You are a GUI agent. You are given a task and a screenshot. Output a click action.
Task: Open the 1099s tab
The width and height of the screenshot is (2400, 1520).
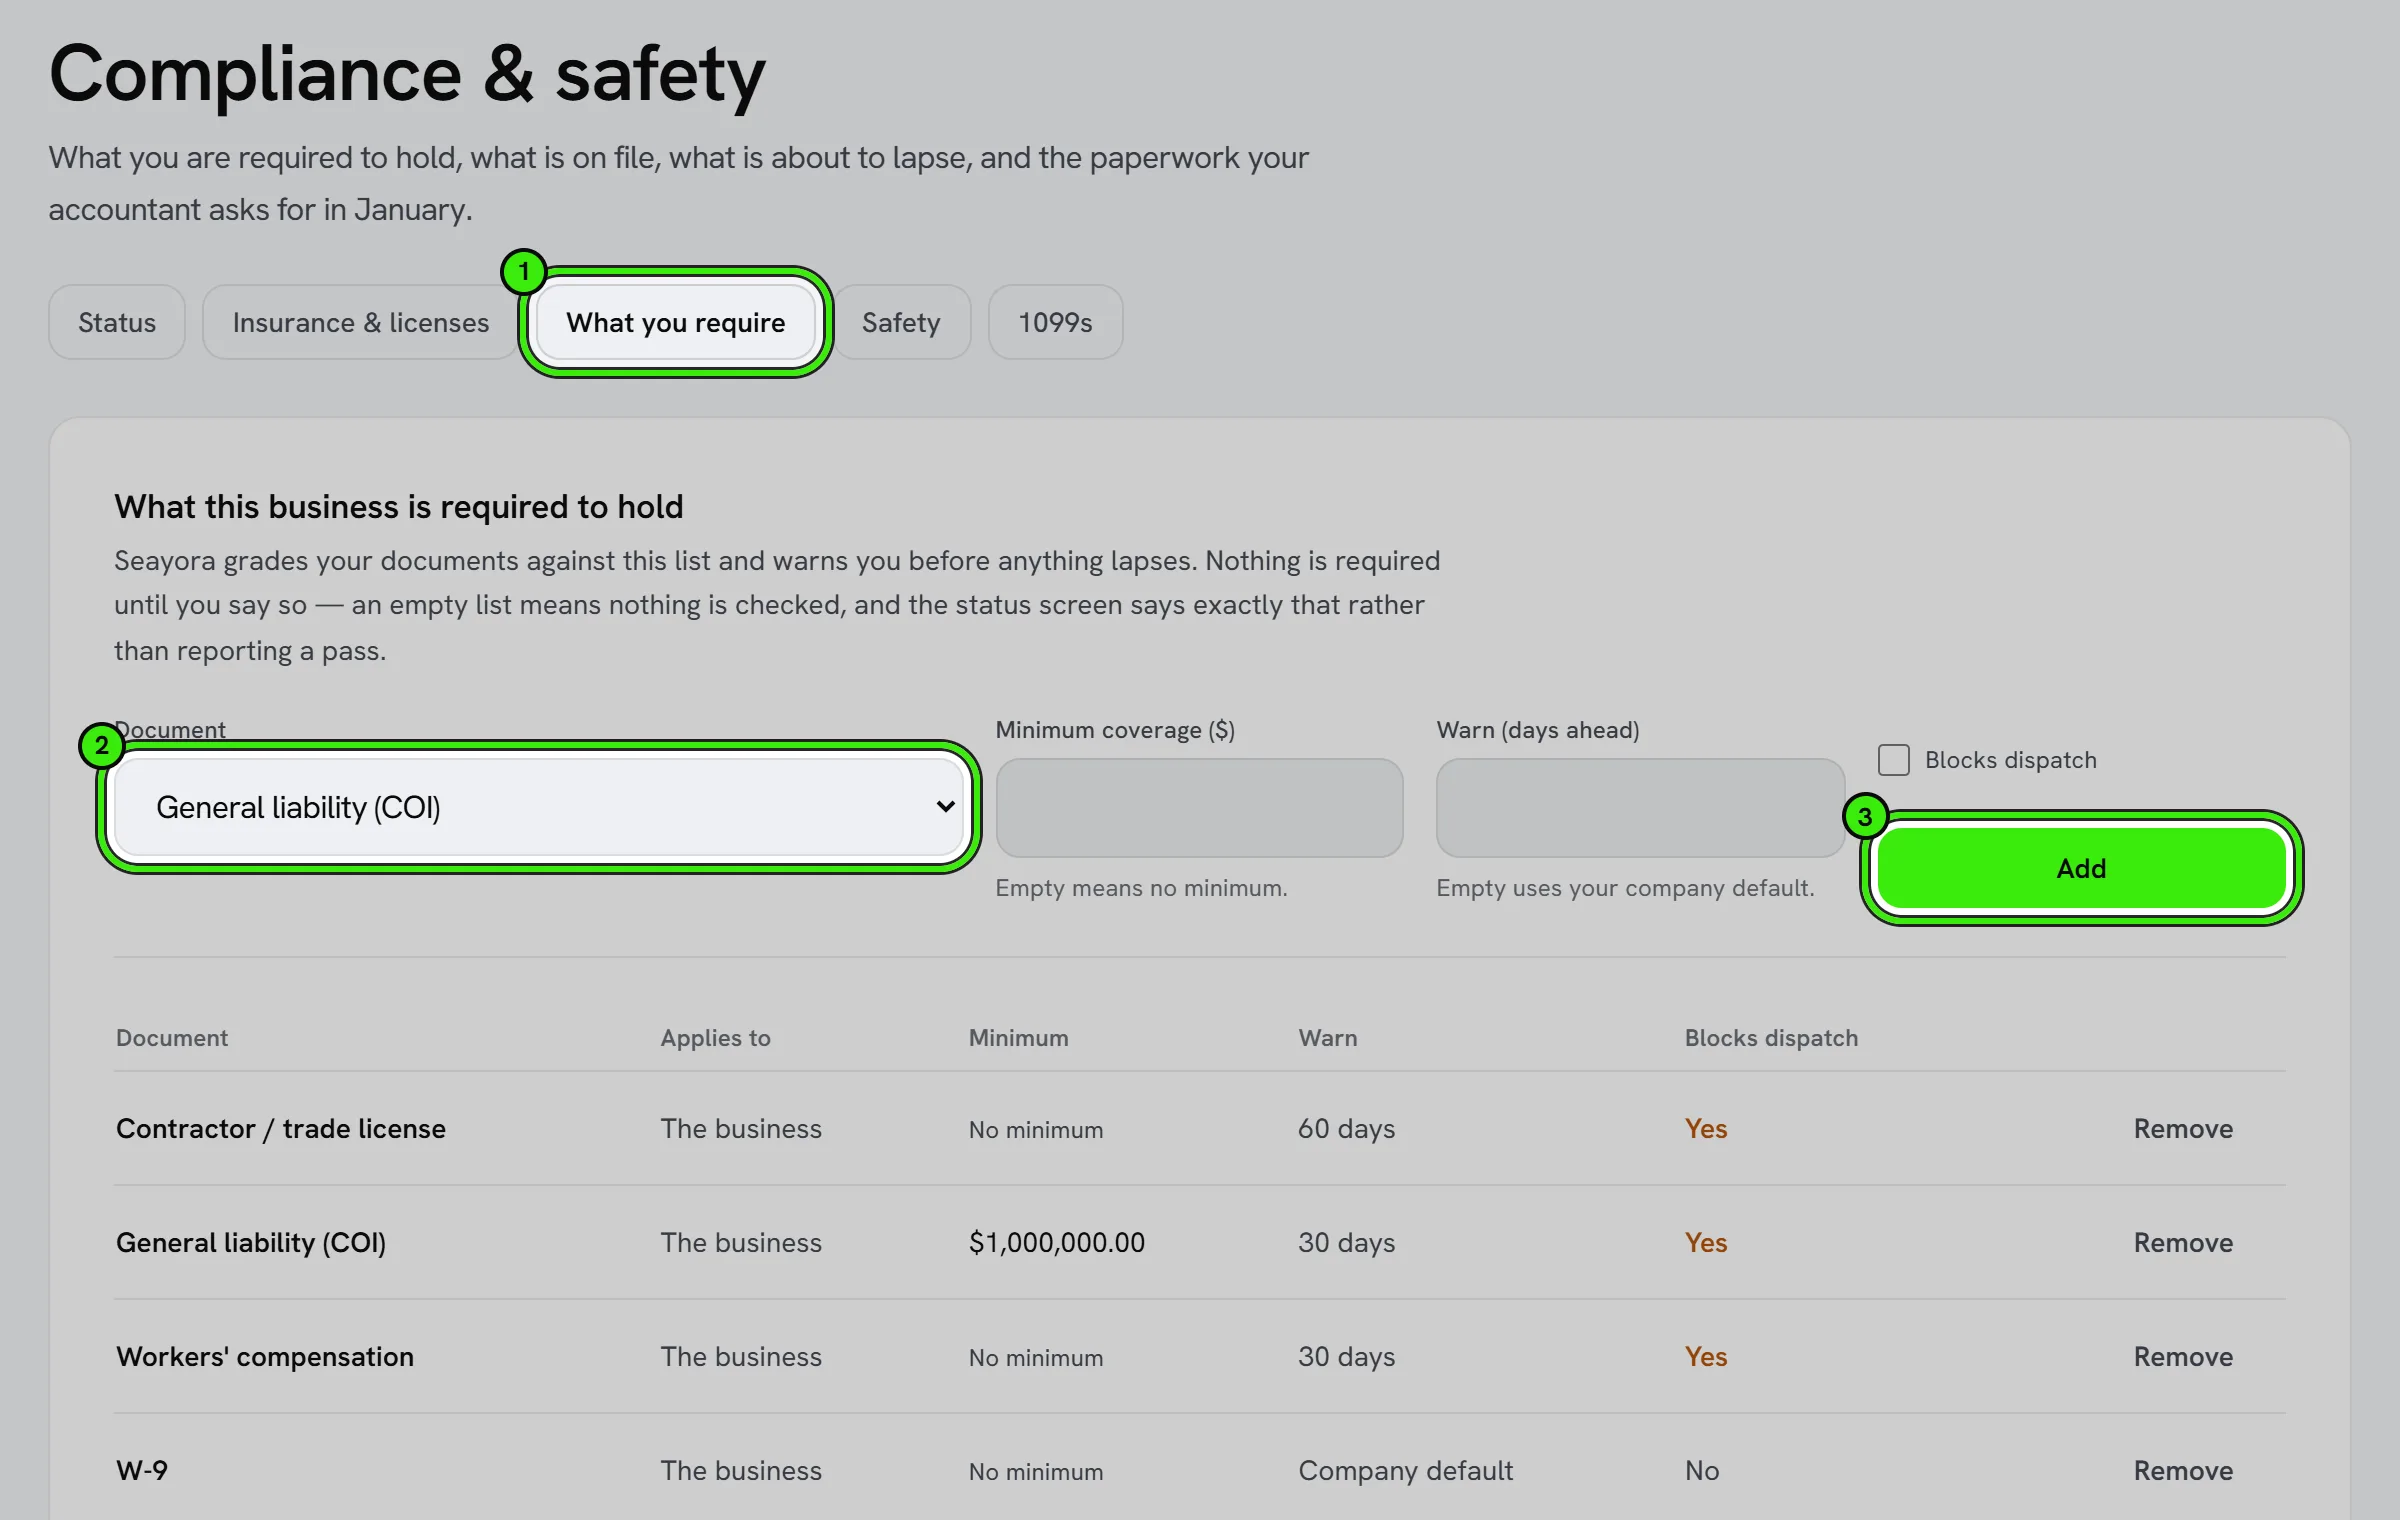[x=1055, y=322]
